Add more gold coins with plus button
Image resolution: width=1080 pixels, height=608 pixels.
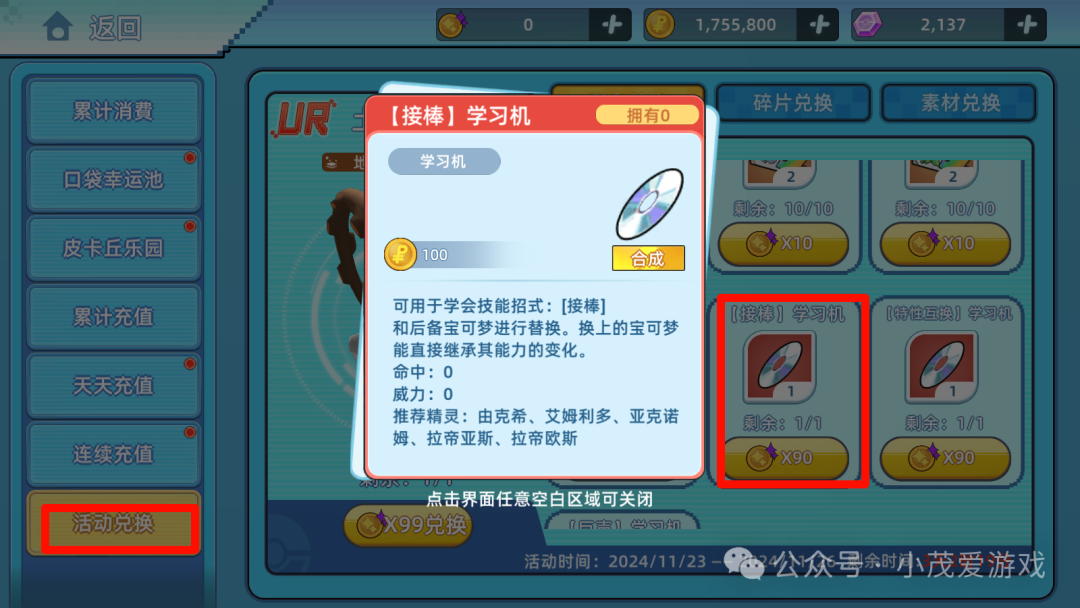coord(818,25)
